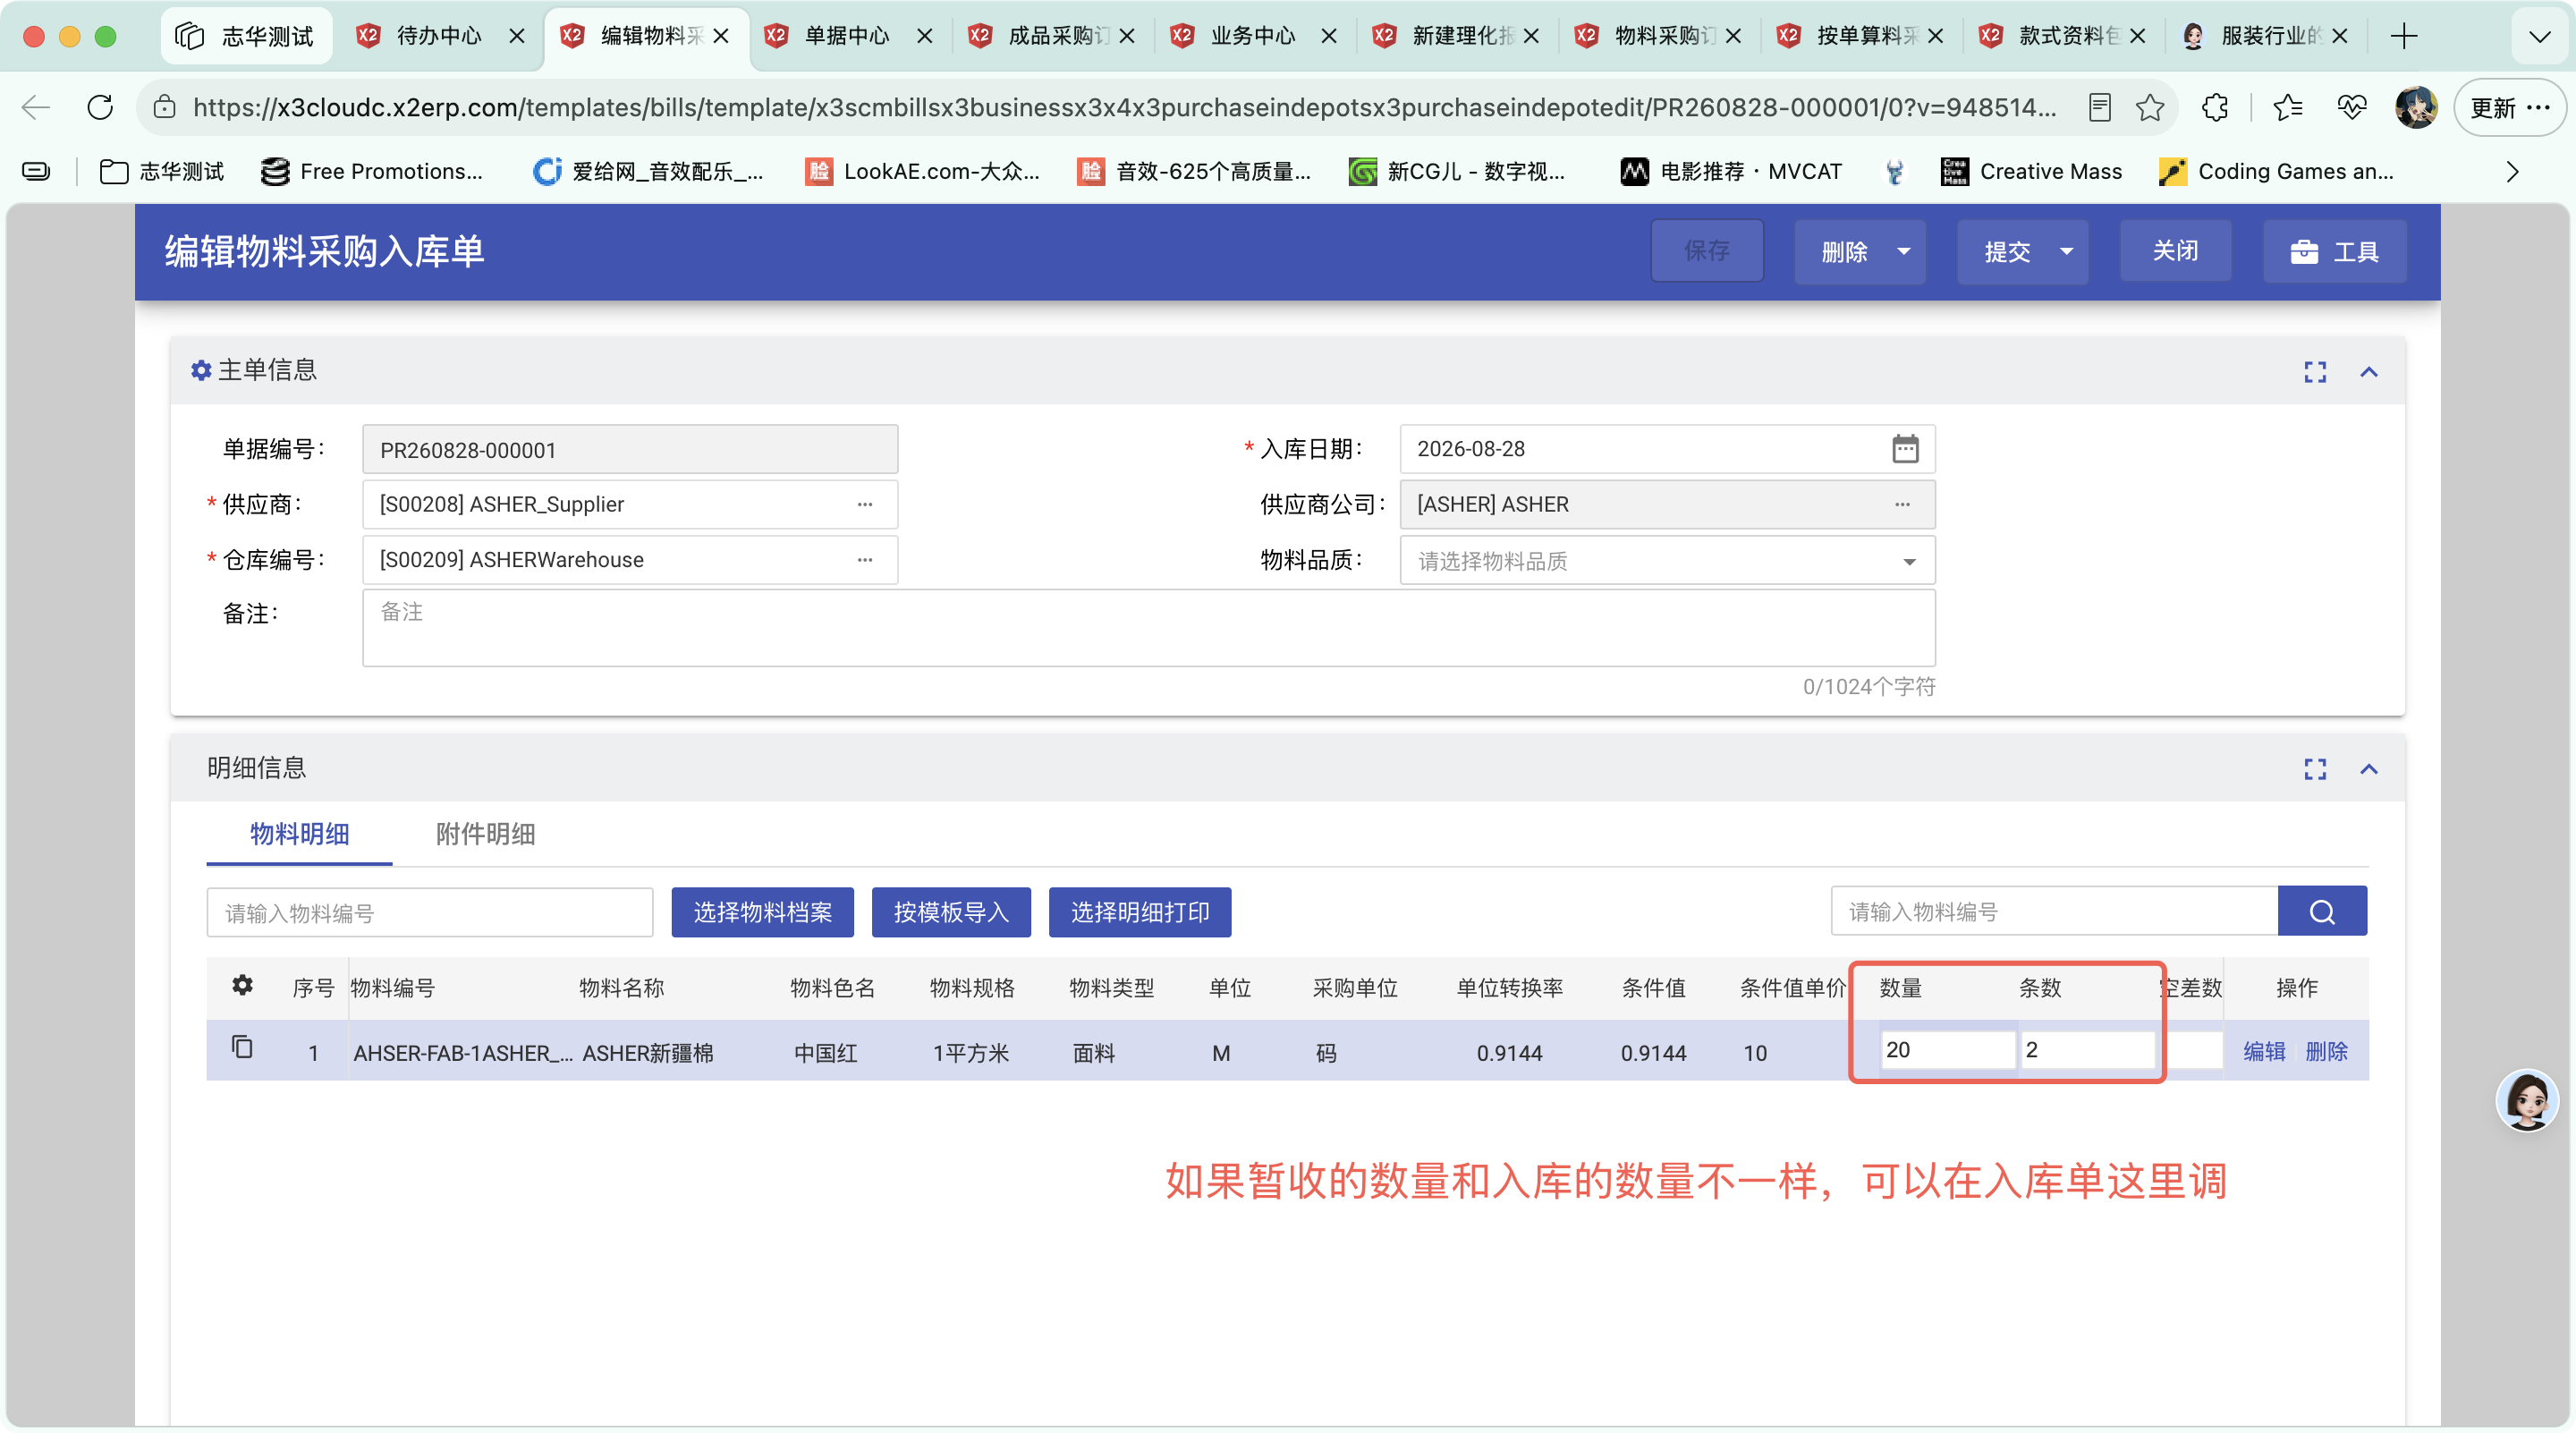Viewport: 2576px width, 1433px height.
Task: Switch to the attachment details tab
Action: point(485,834)
